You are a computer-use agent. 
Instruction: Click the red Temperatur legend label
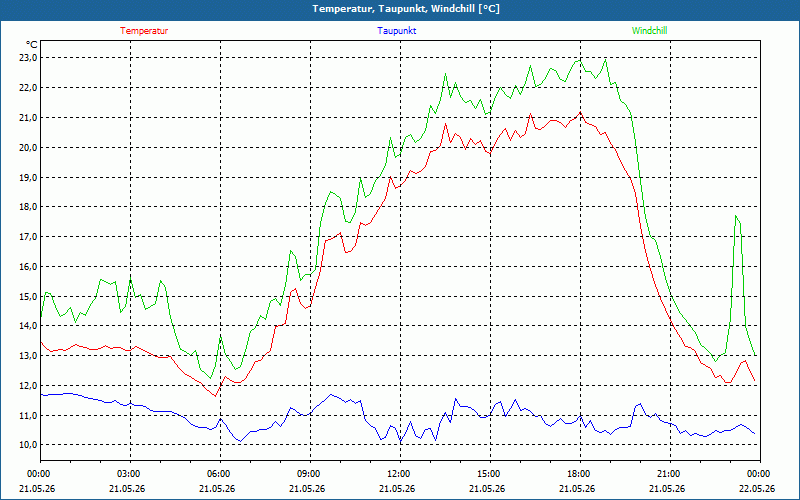(x=144, y=31)
